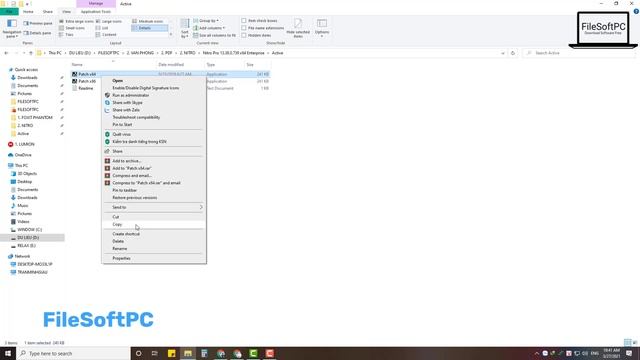Open Task View on the taskbar
640x360 pixels.
pyautogui.click(x=155, y=353)
